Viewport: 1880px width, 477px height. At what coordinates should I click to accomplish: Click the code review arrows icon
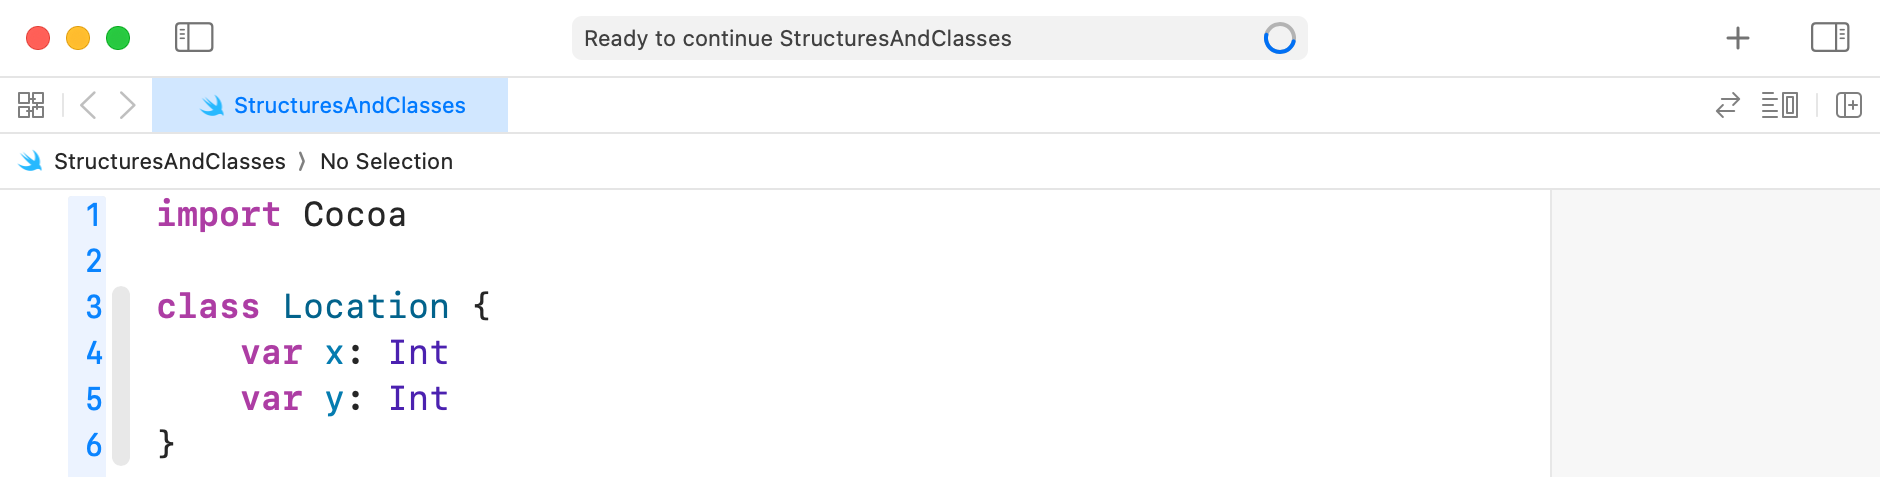click(1727, 105)
